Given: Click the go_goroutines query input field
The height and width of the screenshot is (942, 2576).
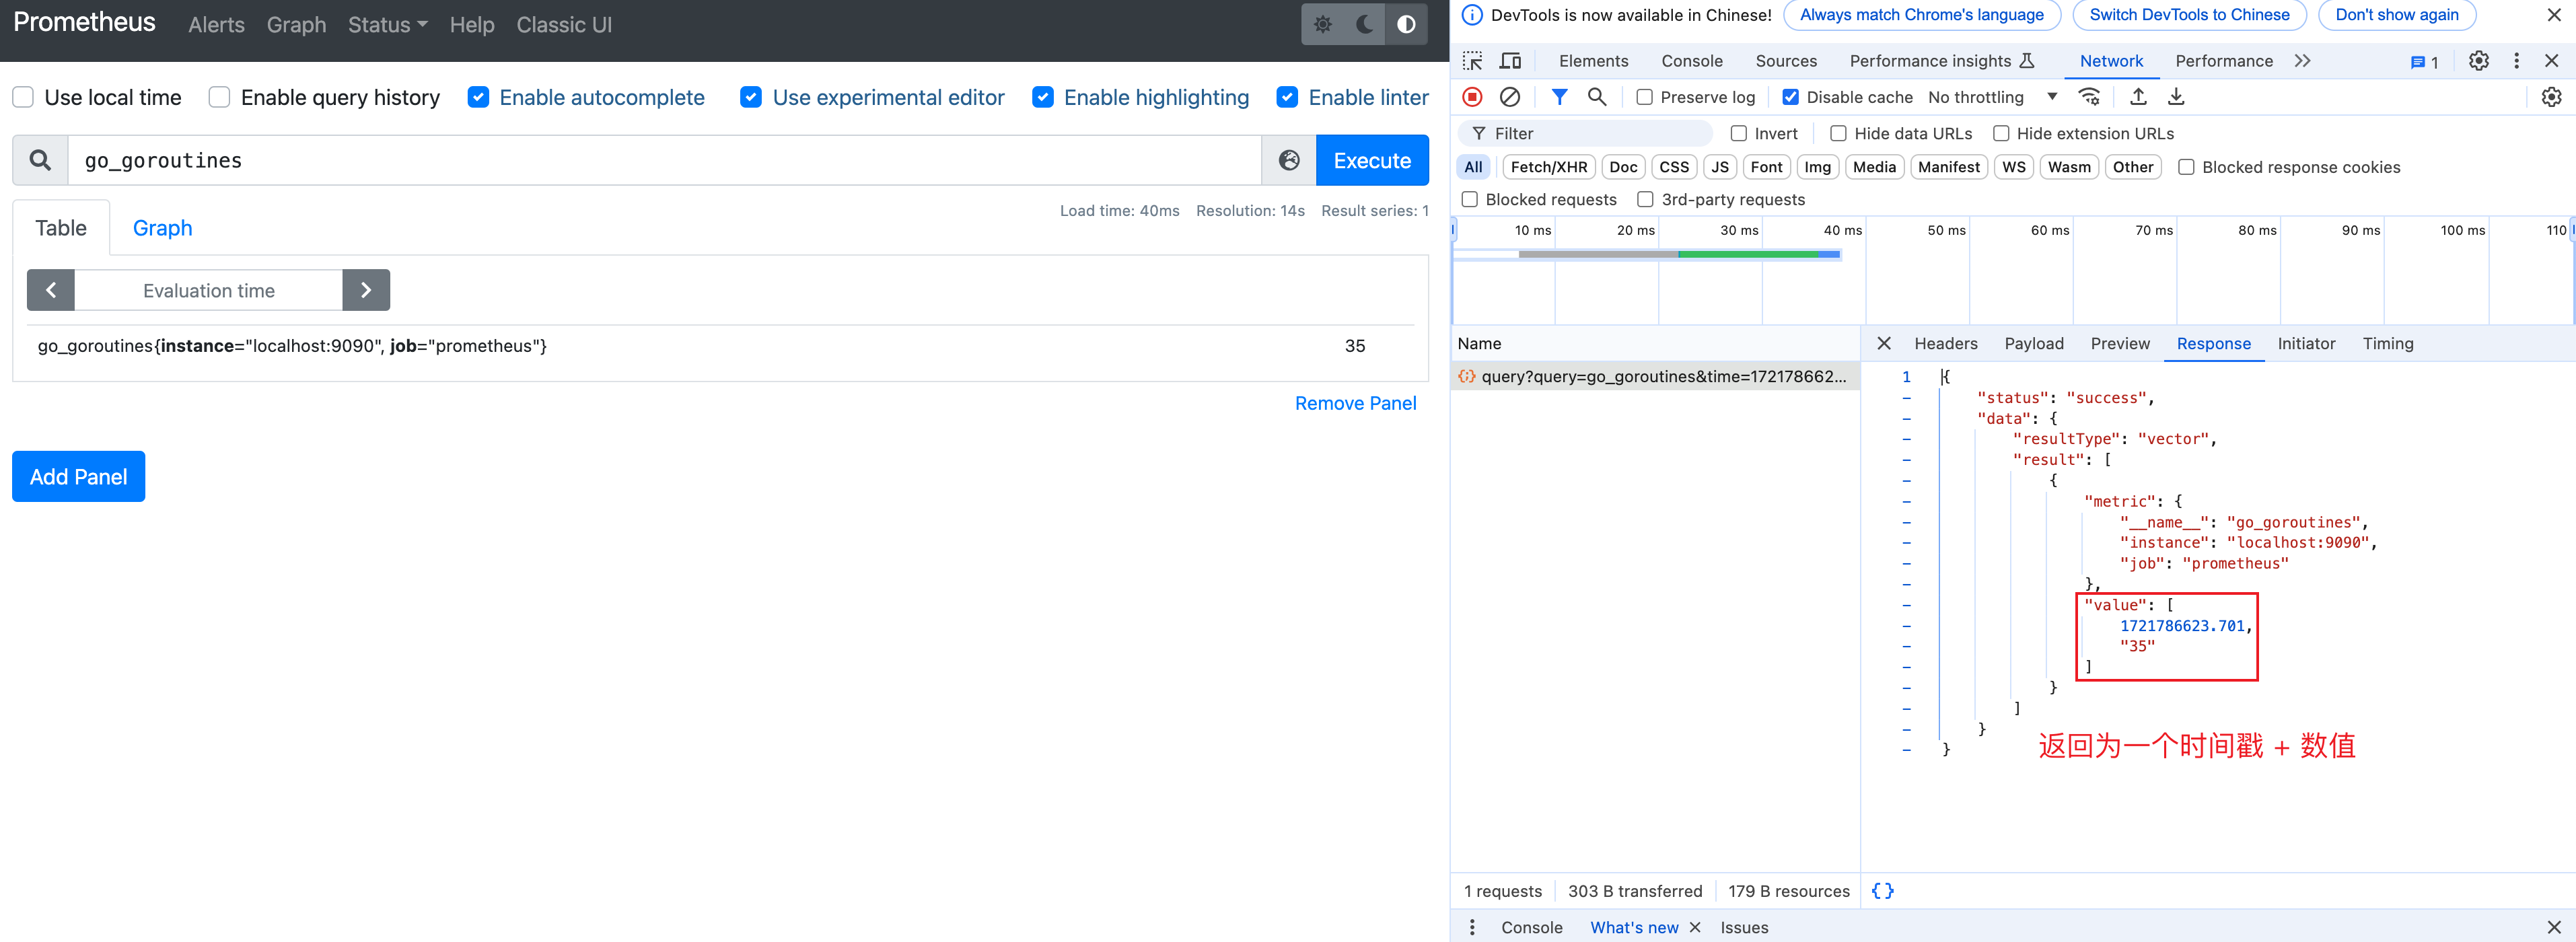Looking at the screenshot, I should click(x=660, y=160).
